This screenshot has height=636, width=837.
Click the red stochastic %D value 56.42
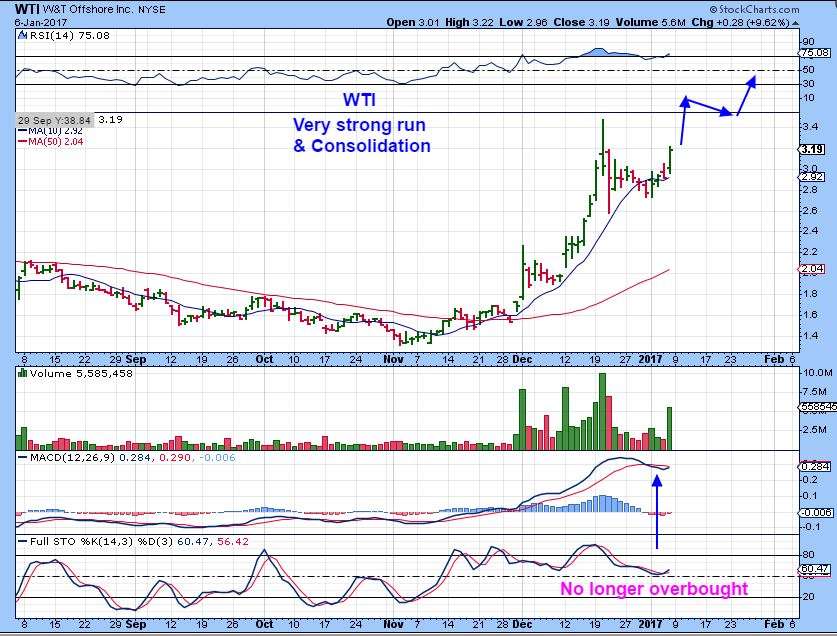[233, 541]
